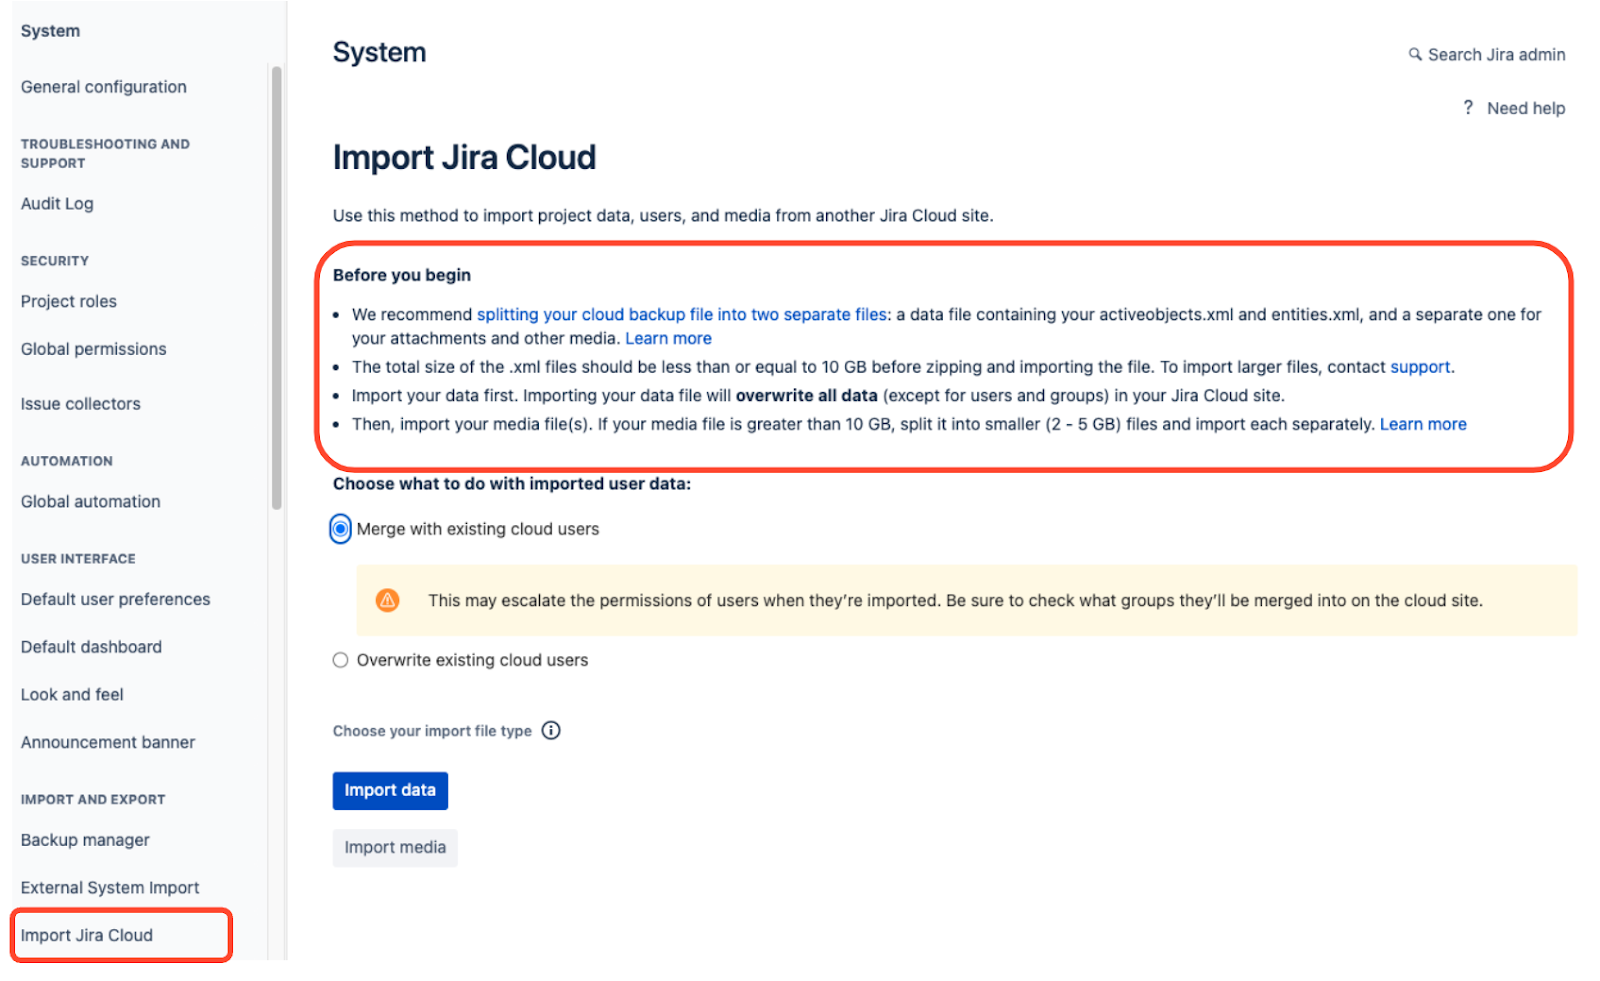Click the Security section header
Viewport: 1600px width, 981px height.
(x=55, y=261)
